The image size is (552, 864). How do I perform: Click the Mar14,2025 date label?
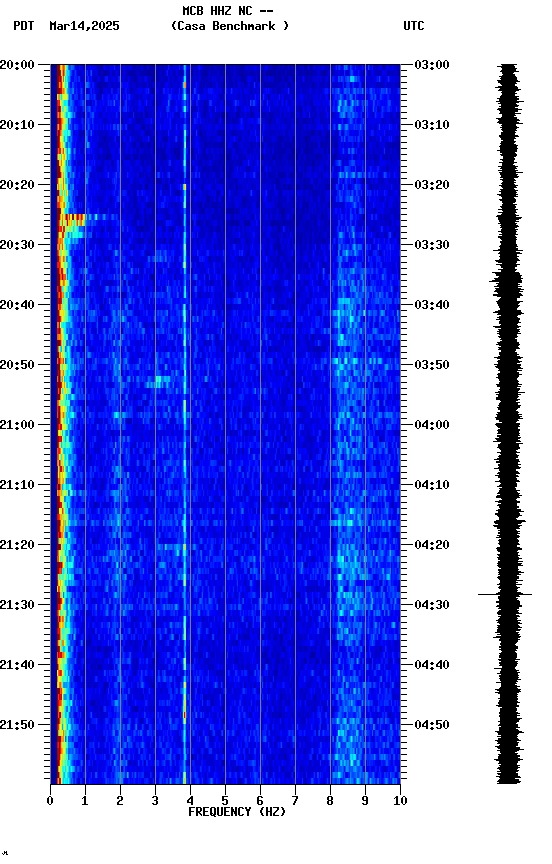[84, 26]
